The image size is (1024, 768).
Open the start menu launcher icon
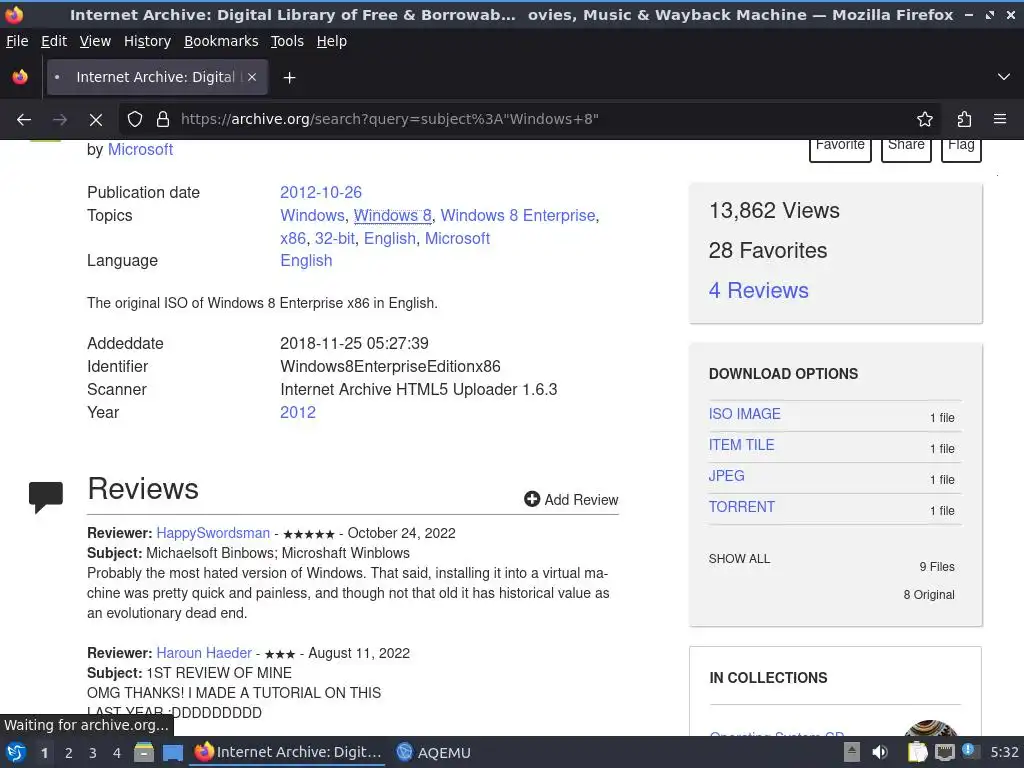[x=16, y=752]
